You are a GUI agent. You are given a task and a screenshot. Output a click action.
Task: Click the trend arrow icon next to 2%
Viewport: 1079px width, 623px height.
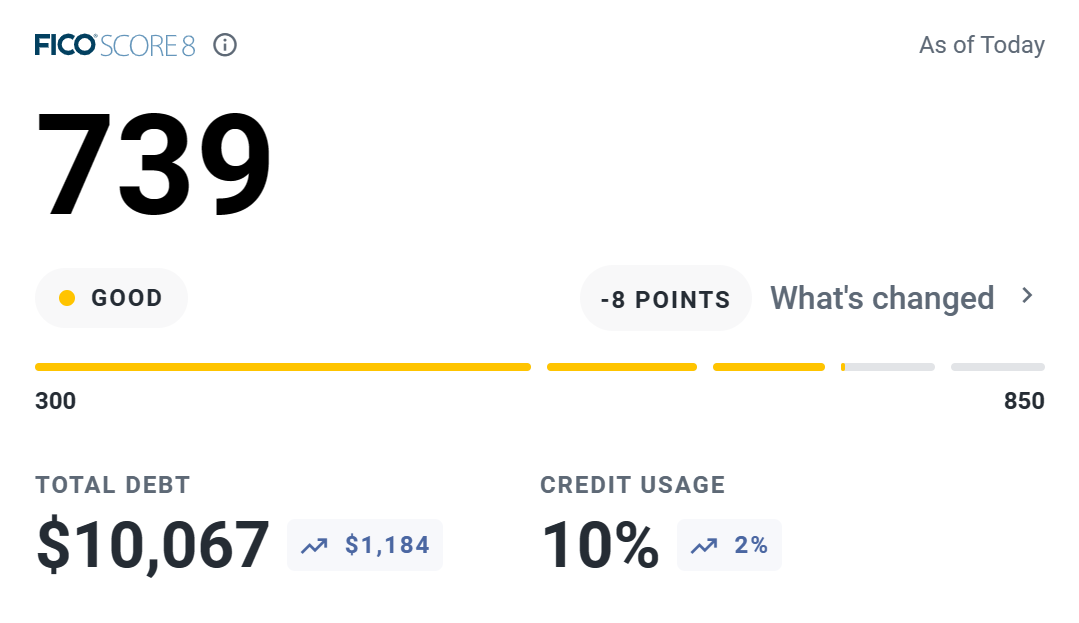[x=703, y=545]
